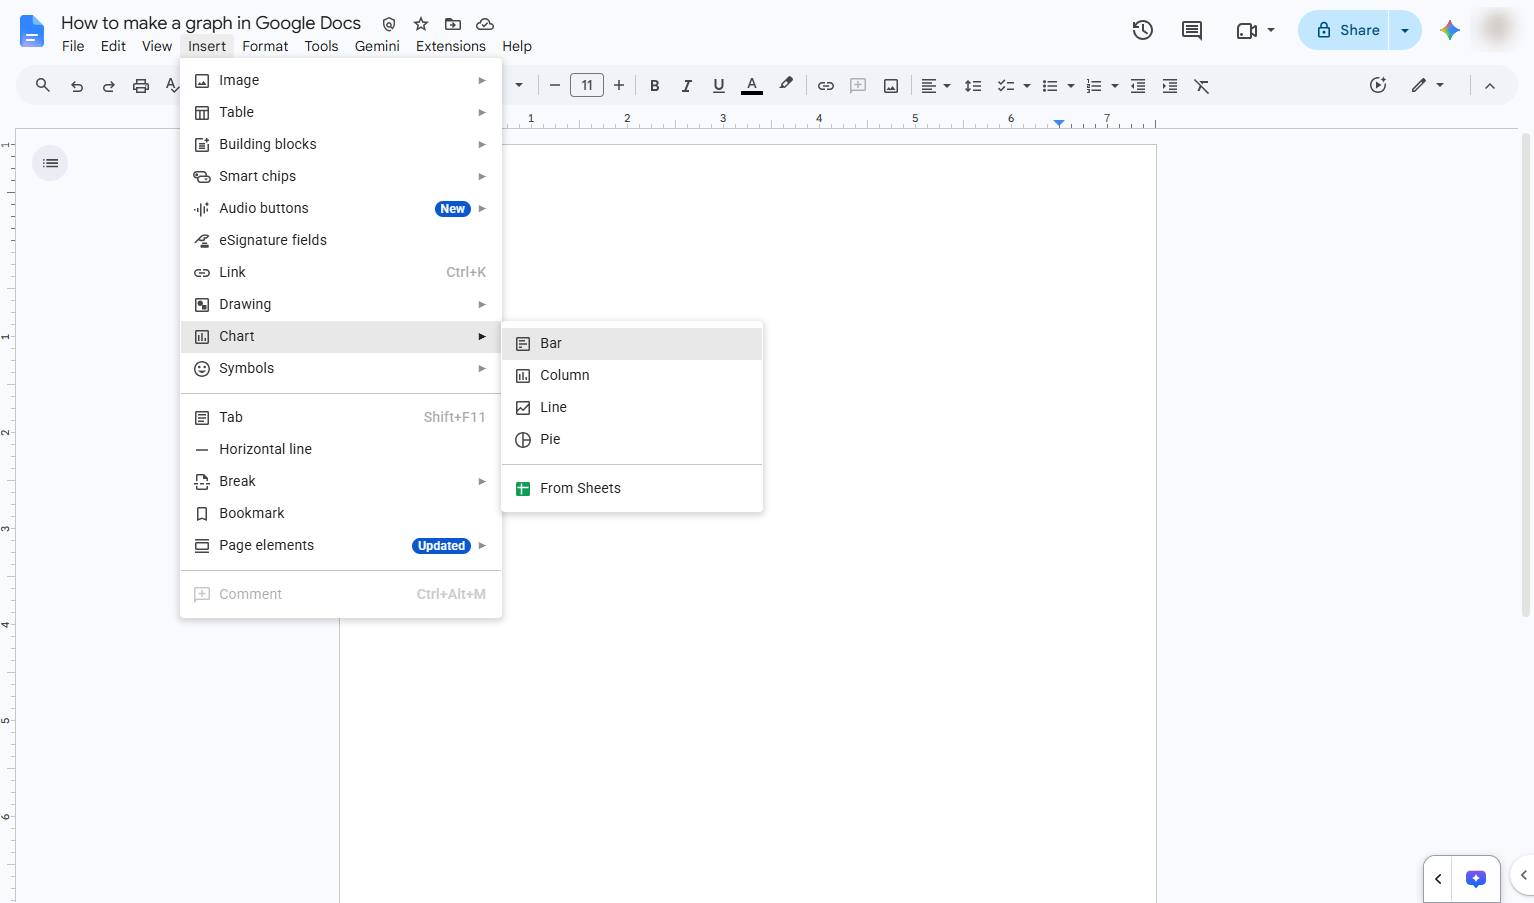Viewport: 1534px width, 903px height.
Task: Open line and paragraph spacing
Action: [x=973, y=86]
